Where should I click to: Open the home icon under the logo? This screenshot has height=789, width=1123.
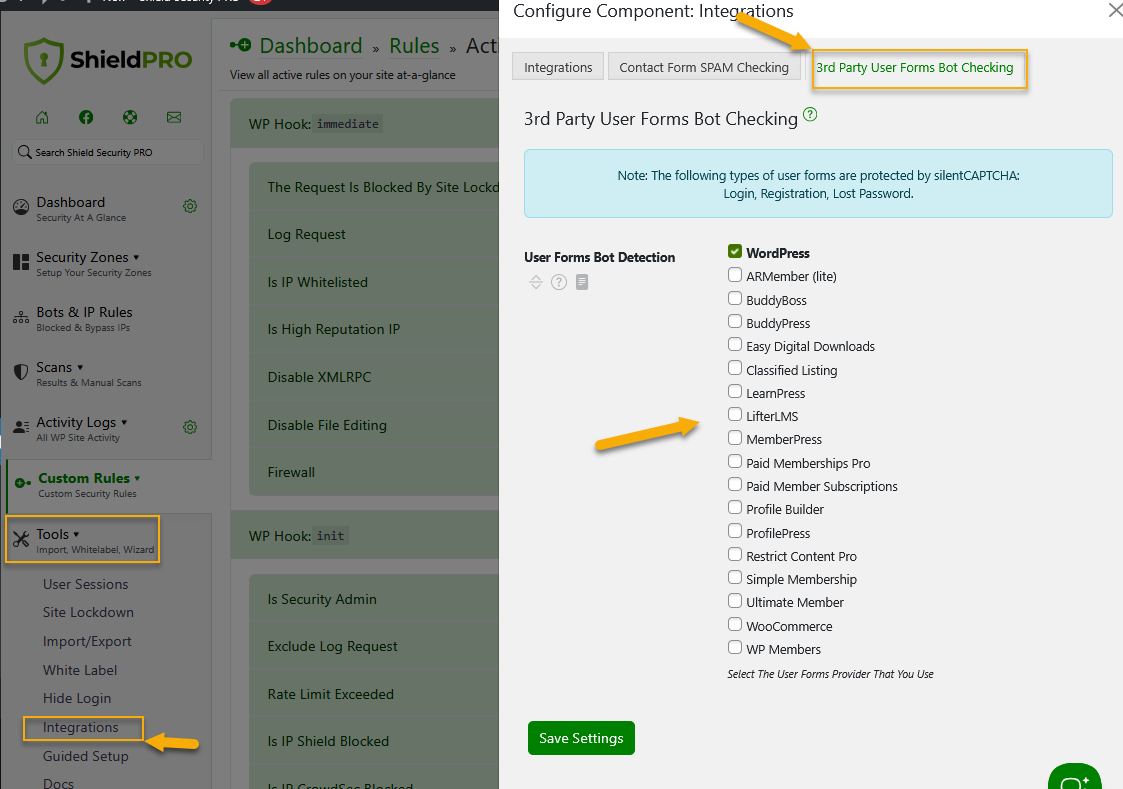point(42,117)
